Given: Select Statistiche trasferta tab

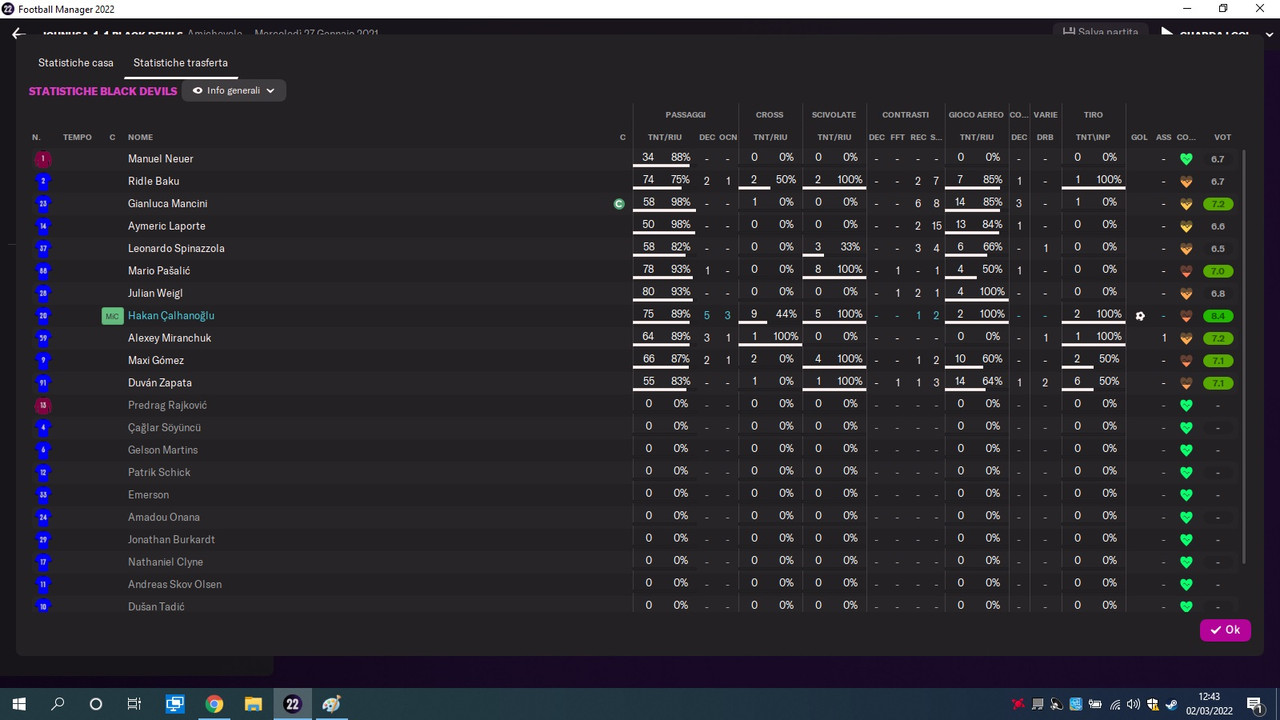Looking at the screenshot, I should point(181,63).
